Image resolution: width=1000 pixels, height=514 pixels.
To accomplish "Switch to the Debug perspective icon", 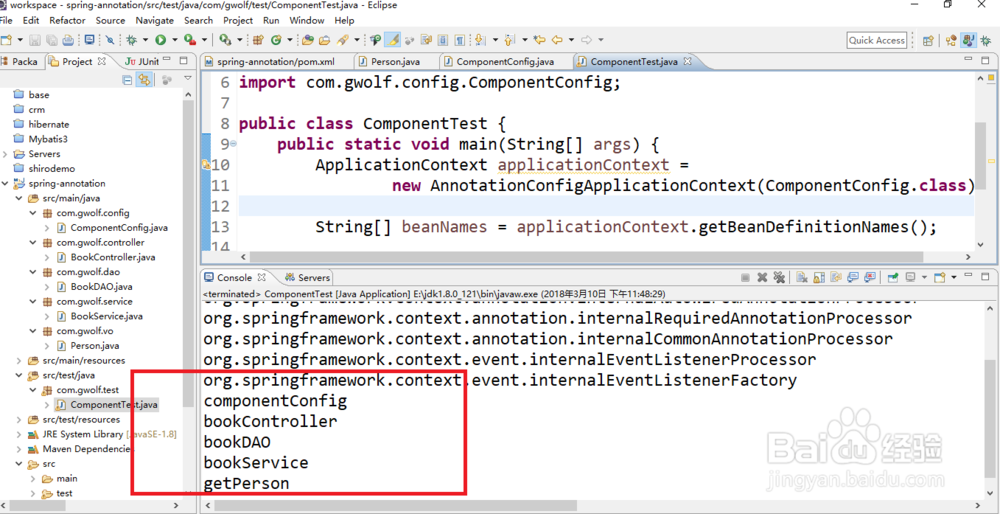I will pos(985,40).
